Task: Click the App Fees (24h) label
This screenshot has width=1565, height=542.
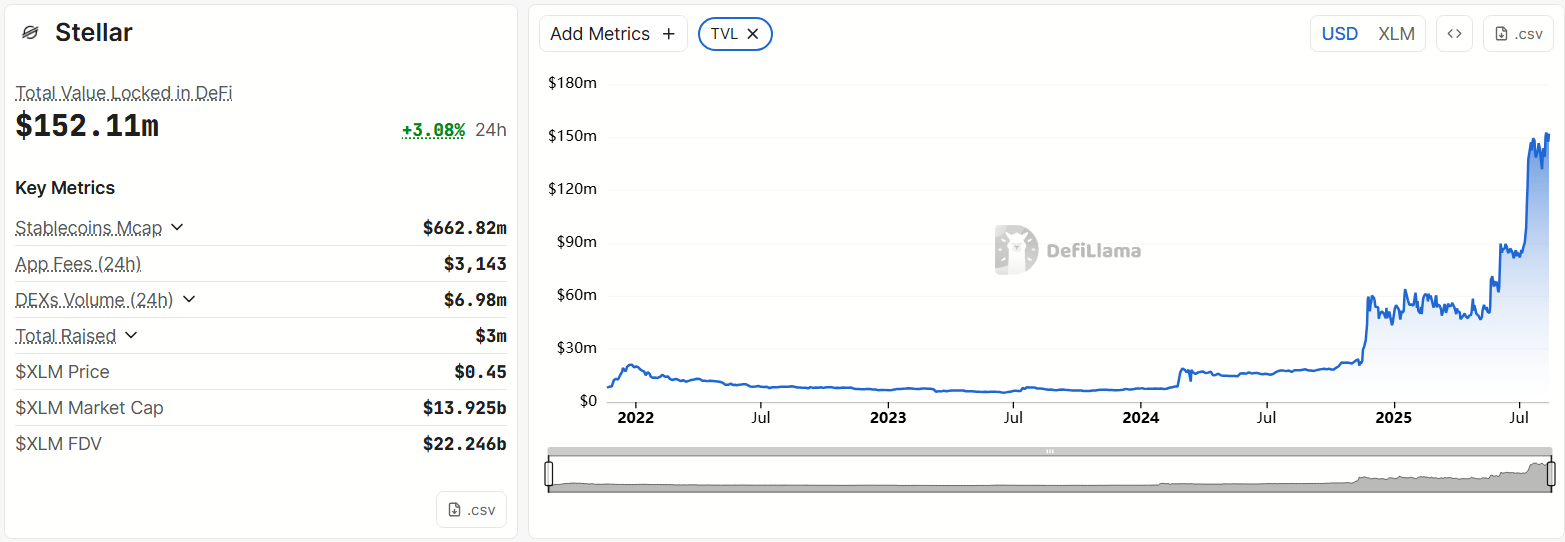Action: tap(78, 264)
